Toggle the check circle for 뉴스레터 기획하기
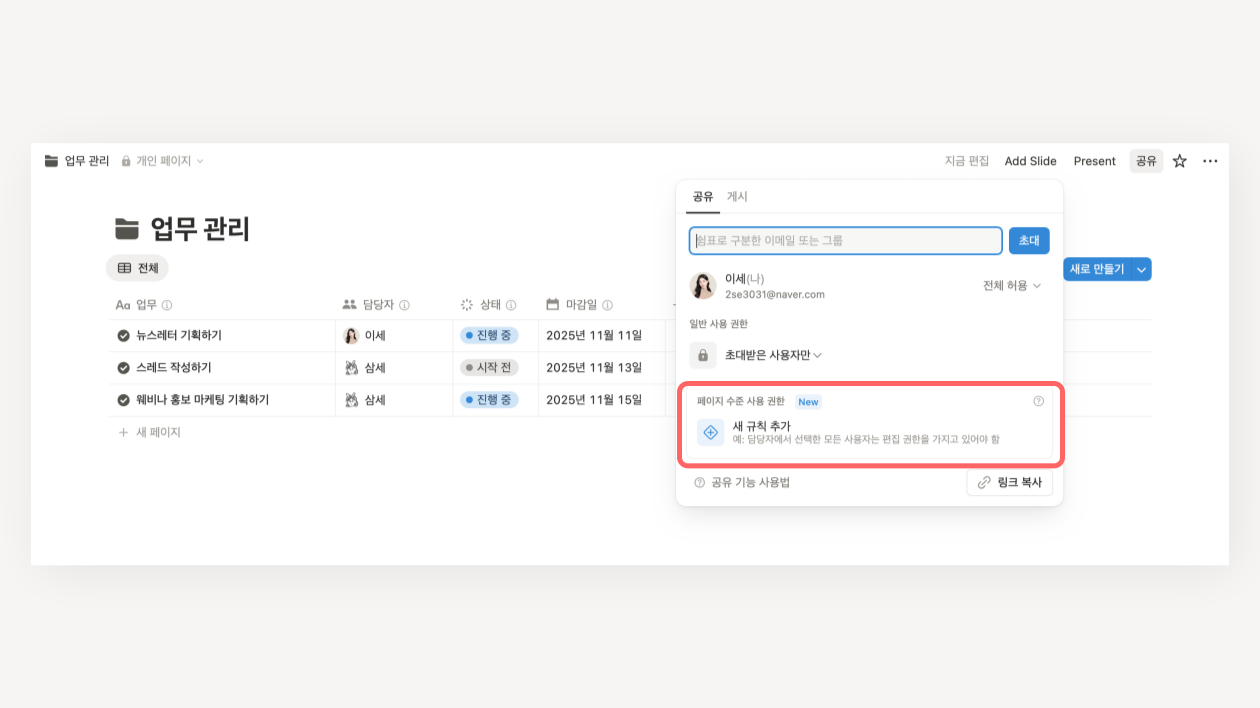1260x708 pixels. (124, 336)
